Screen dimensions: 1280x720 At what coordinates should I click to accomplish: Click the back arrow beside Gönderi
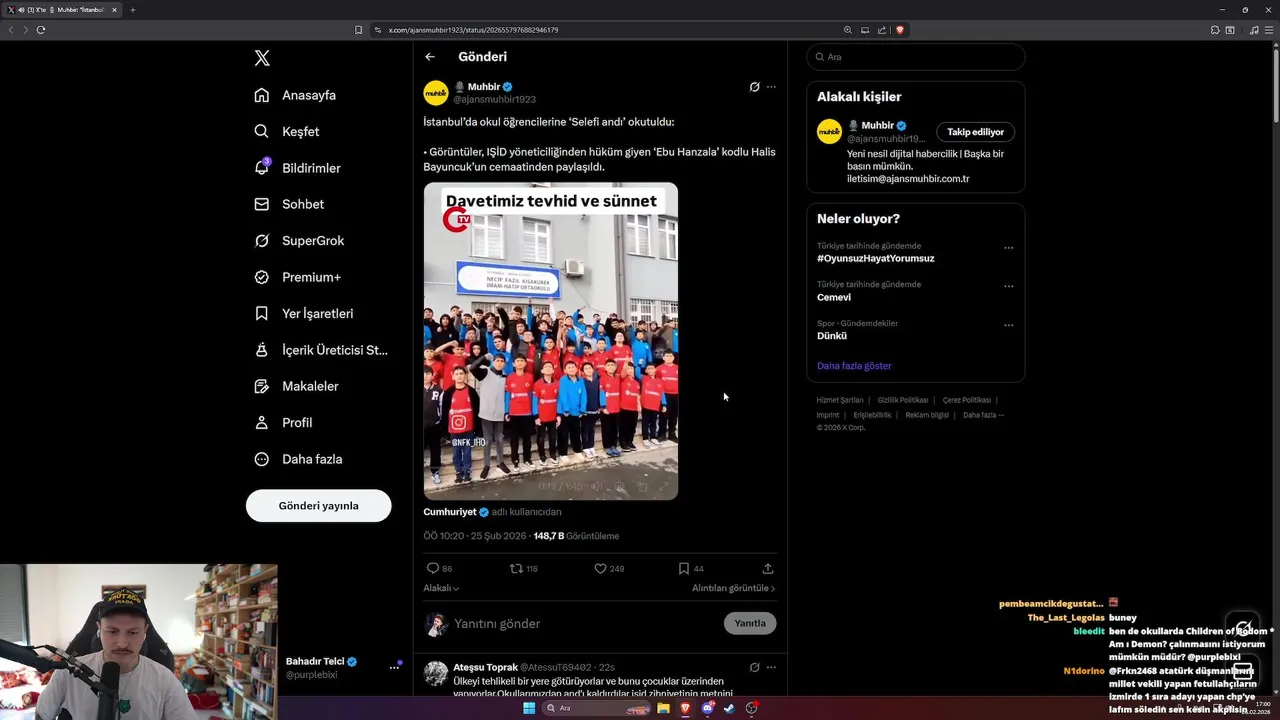430,57
